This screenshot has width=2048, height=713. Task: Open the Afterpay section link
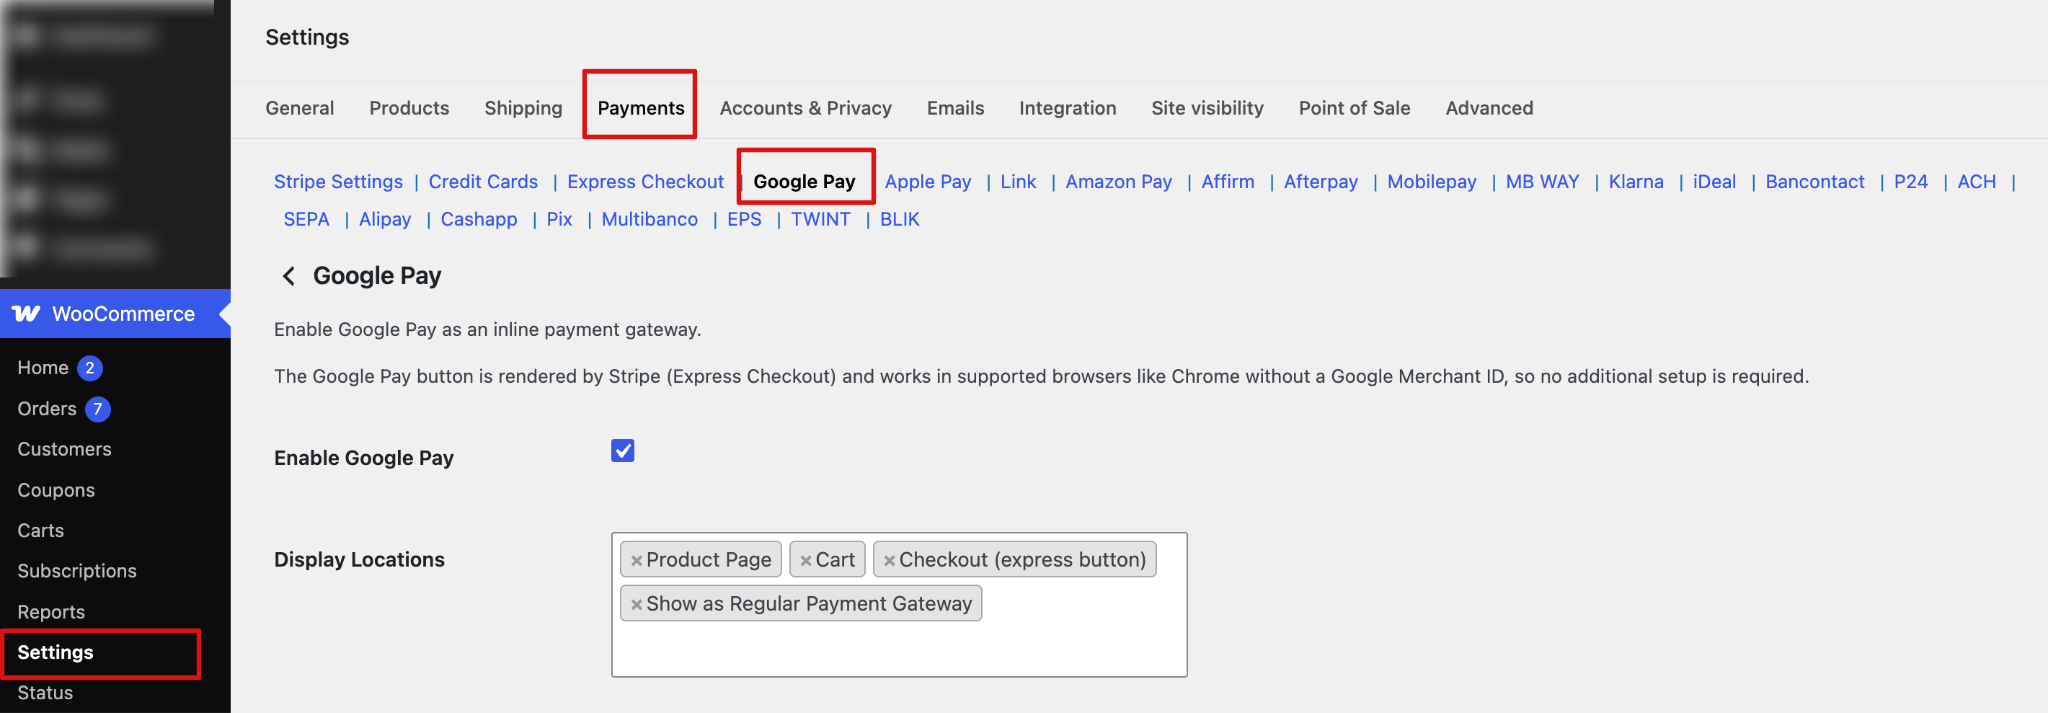(x=1321, y=182)
